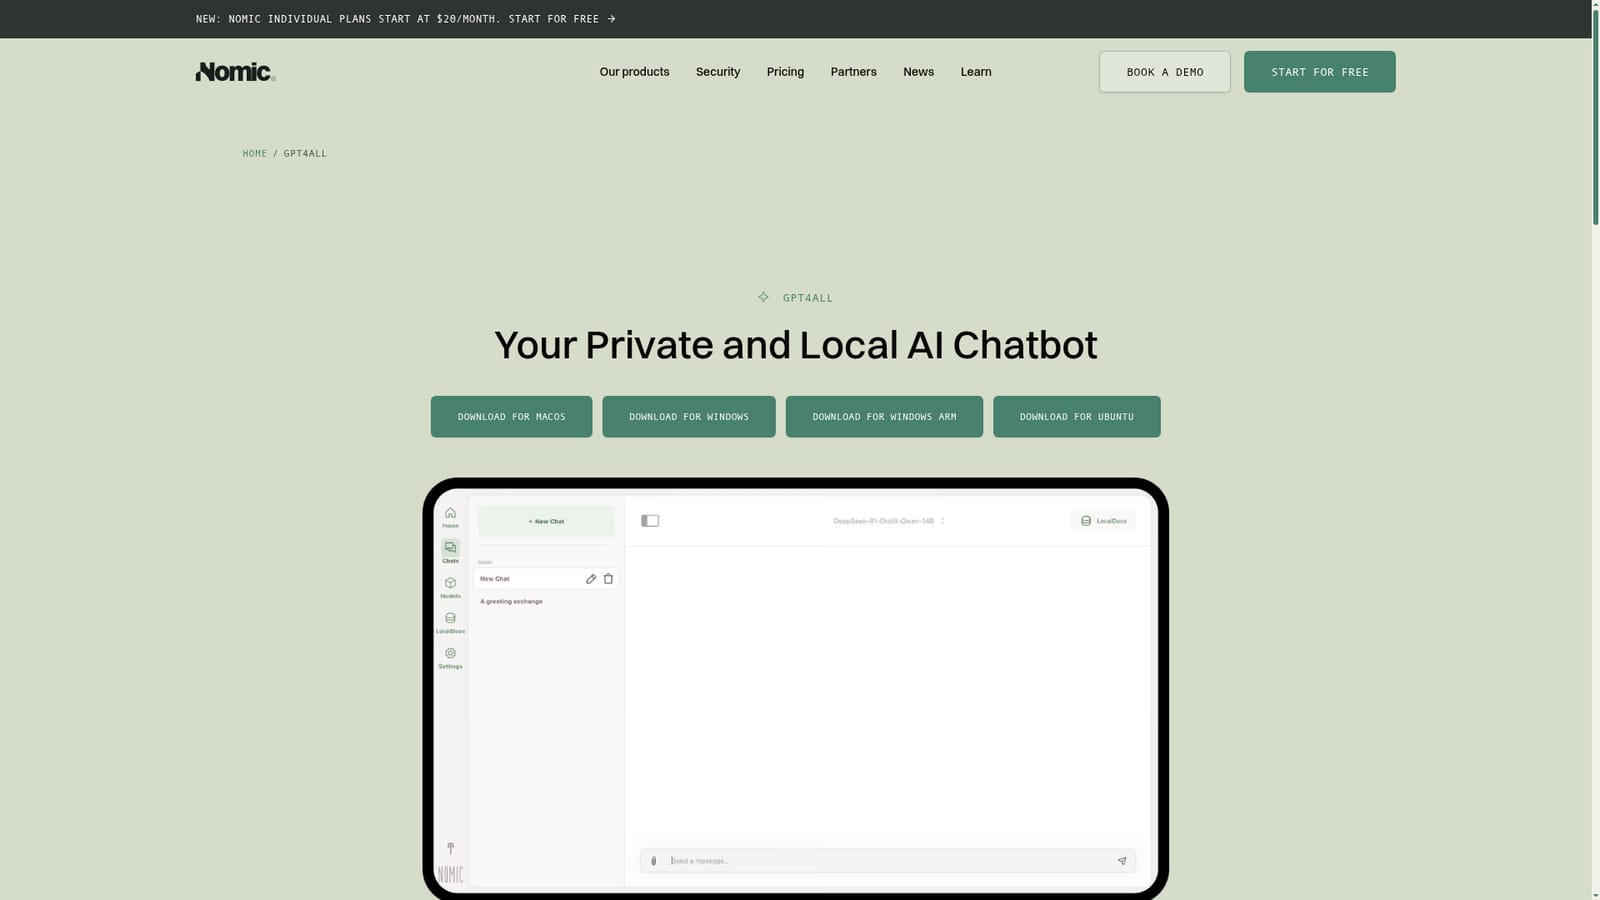Open DeepSeek-R1-Distill-Qwen-14B model dropdown
Screen dimensions: 1600x900
[888, 521]
